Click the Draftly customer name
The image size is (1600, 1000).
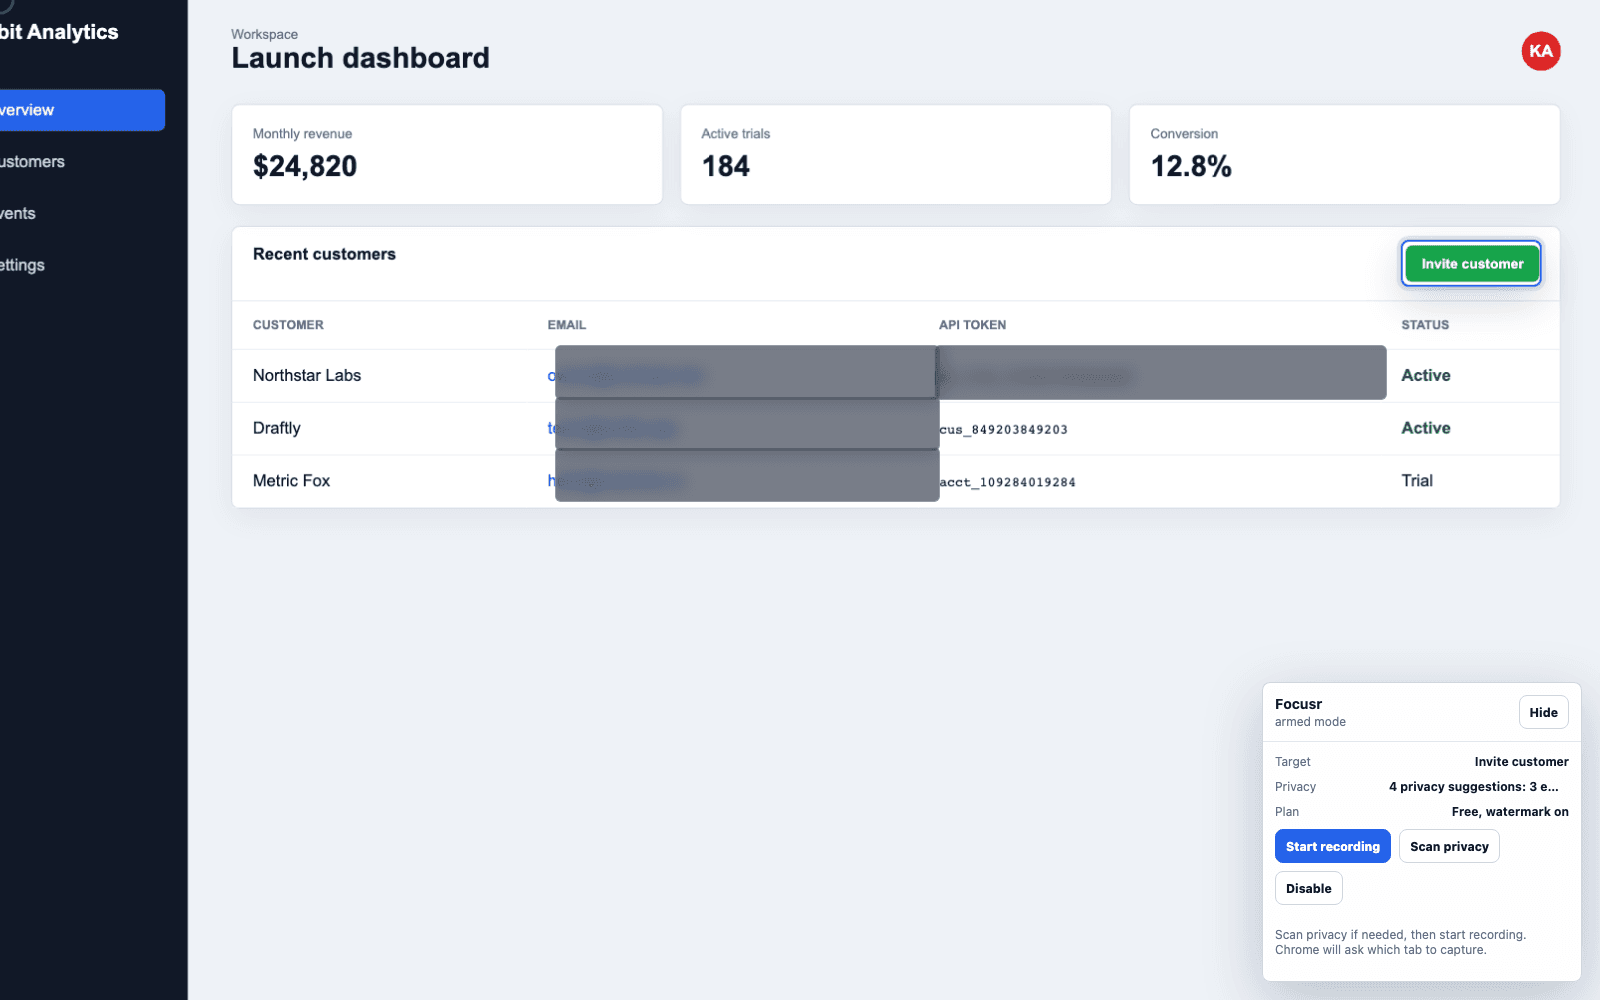[x=277, y=428]
